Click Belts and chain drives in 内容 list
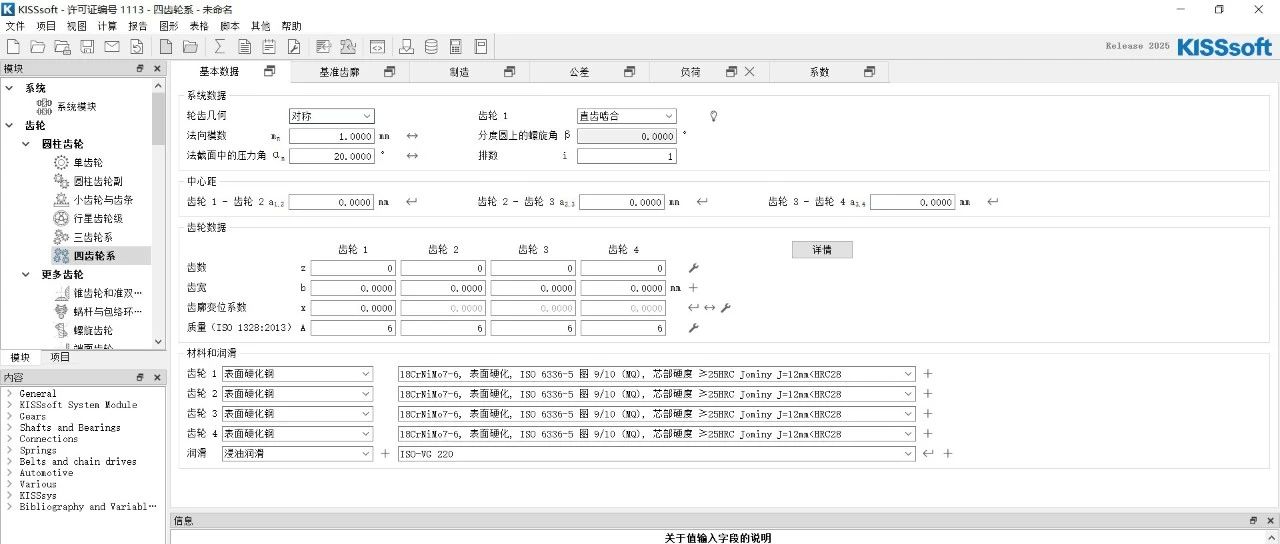1280x544 pixels. (78, 461)
